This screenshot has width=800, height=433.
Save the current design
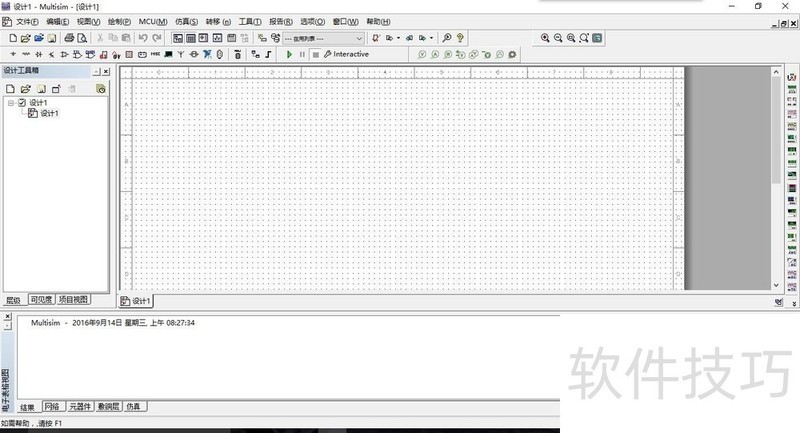52,38
